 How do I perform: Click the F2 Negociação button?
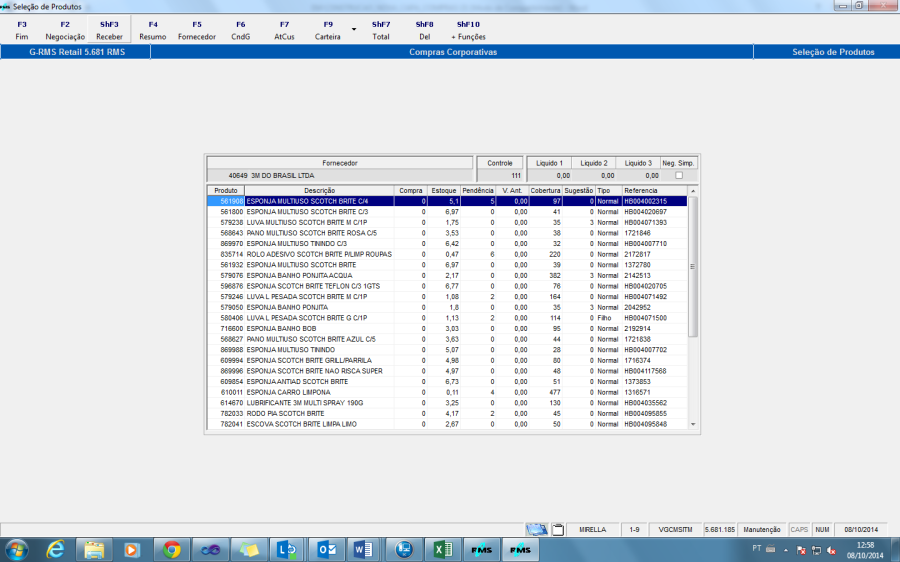click(65, 30)
